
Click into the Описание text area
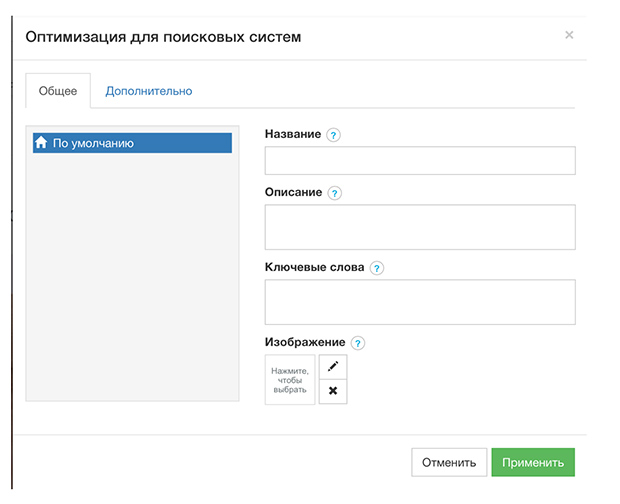click(x=420, y=227)
